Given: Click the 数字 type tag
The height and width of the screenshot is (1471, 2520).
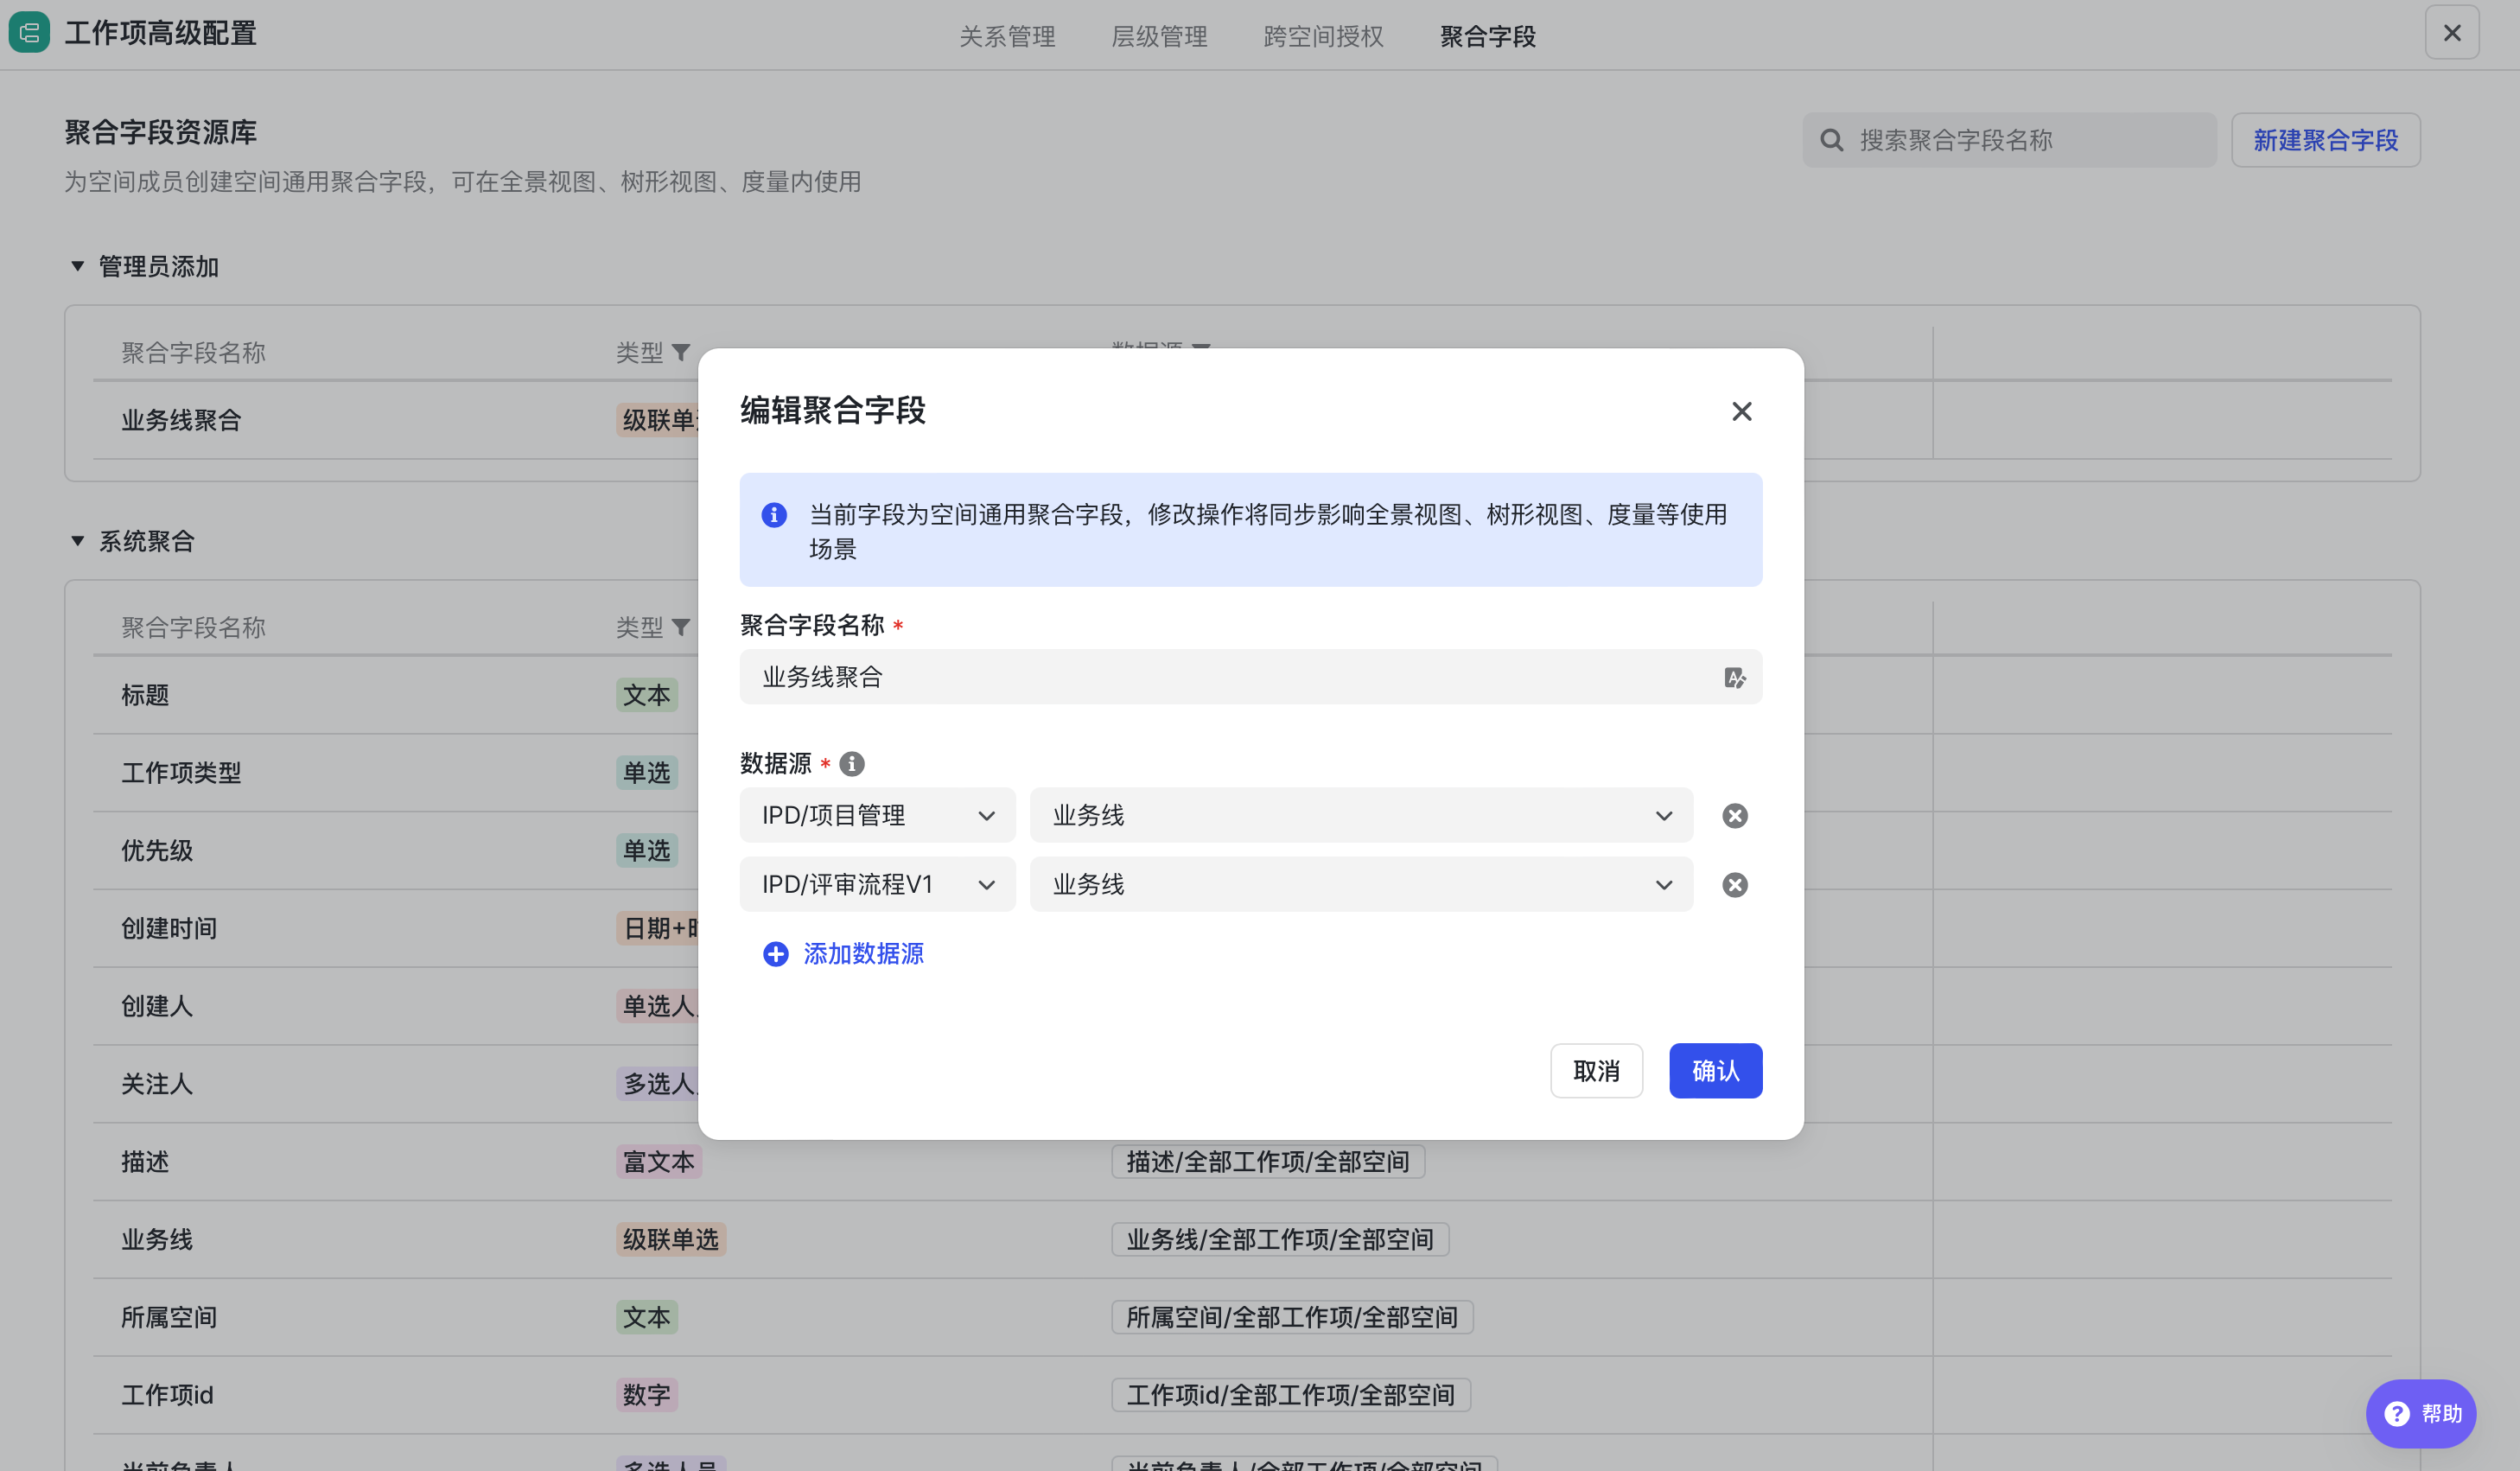Looking at the screenshot, I should coord(646,1395).
